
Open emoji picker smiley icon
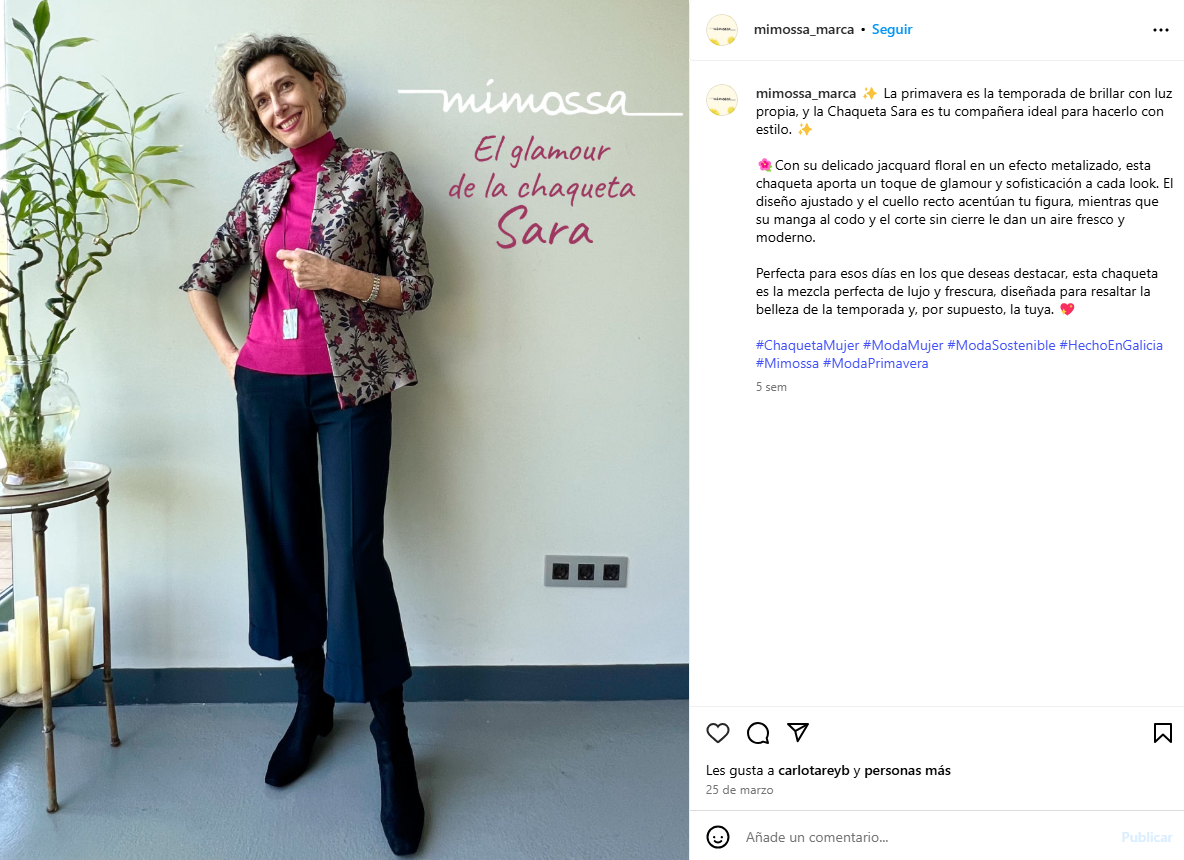[717, 837]
